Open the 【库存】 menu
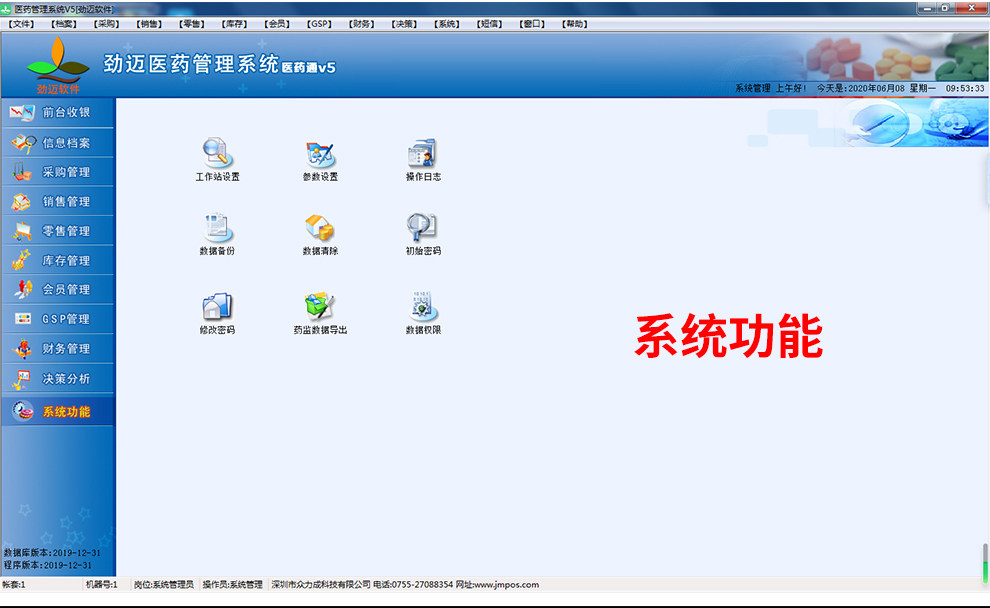This screenshot has width=990, height=608. (234, 24)
